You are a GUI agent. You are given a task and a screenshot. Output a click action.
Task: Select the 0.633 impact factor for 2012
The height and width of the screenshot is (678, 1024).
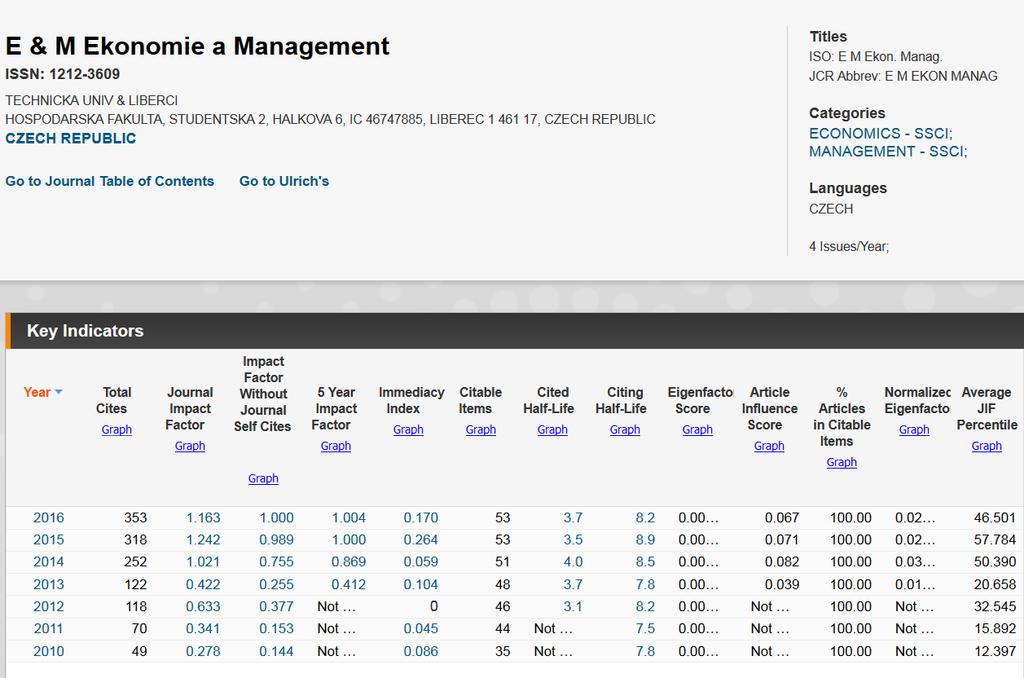(x=203, y=607)
